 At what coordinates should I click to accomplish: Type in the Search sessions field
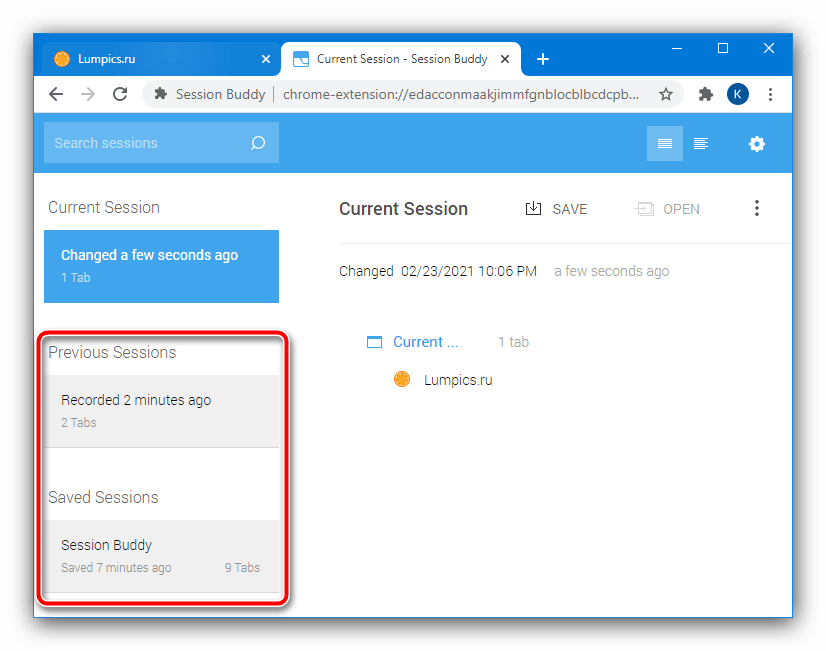(145, 143)
